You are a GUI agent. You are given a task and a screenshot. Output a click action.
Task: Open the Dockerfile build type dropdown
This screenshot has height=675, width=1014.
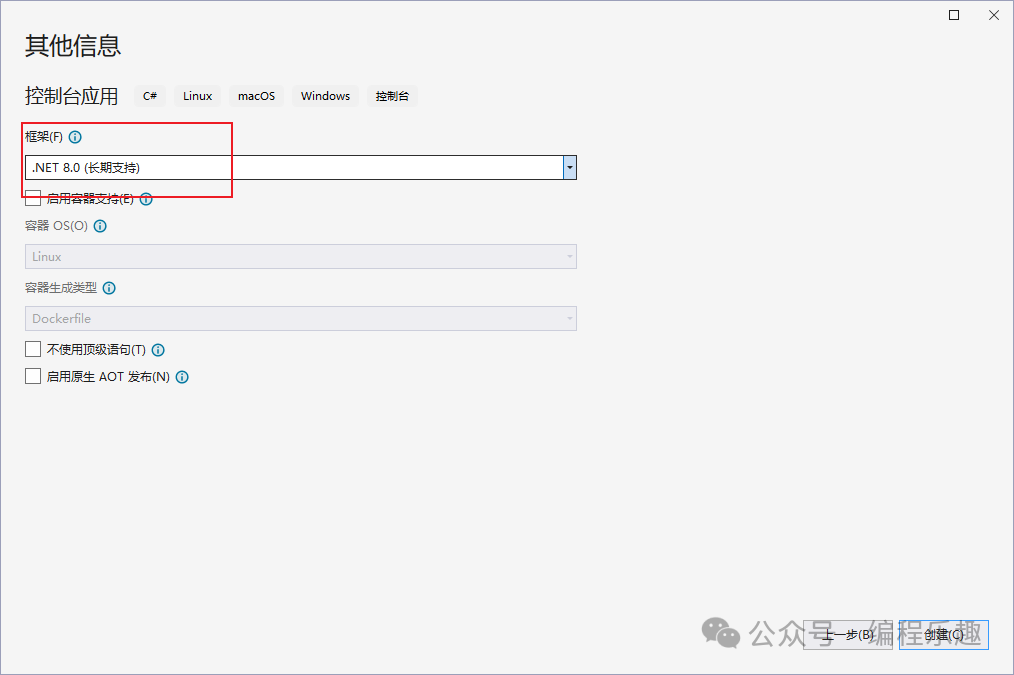(301, 319)
